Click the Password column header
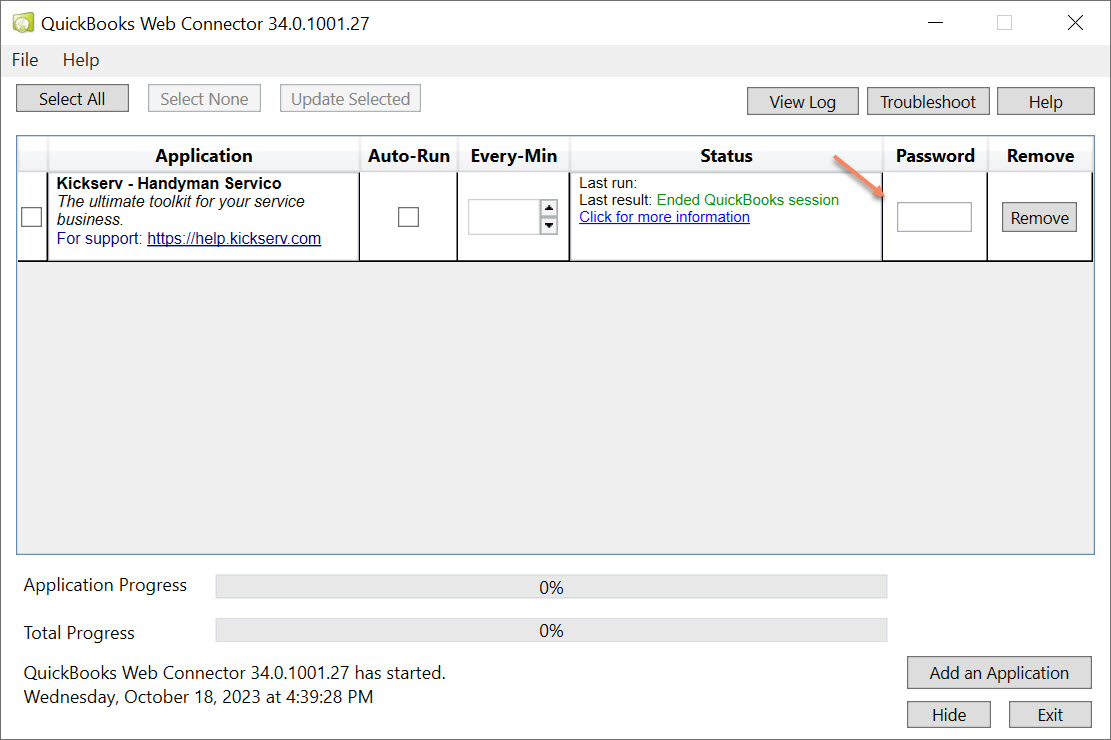 click(x=935, y=156)
